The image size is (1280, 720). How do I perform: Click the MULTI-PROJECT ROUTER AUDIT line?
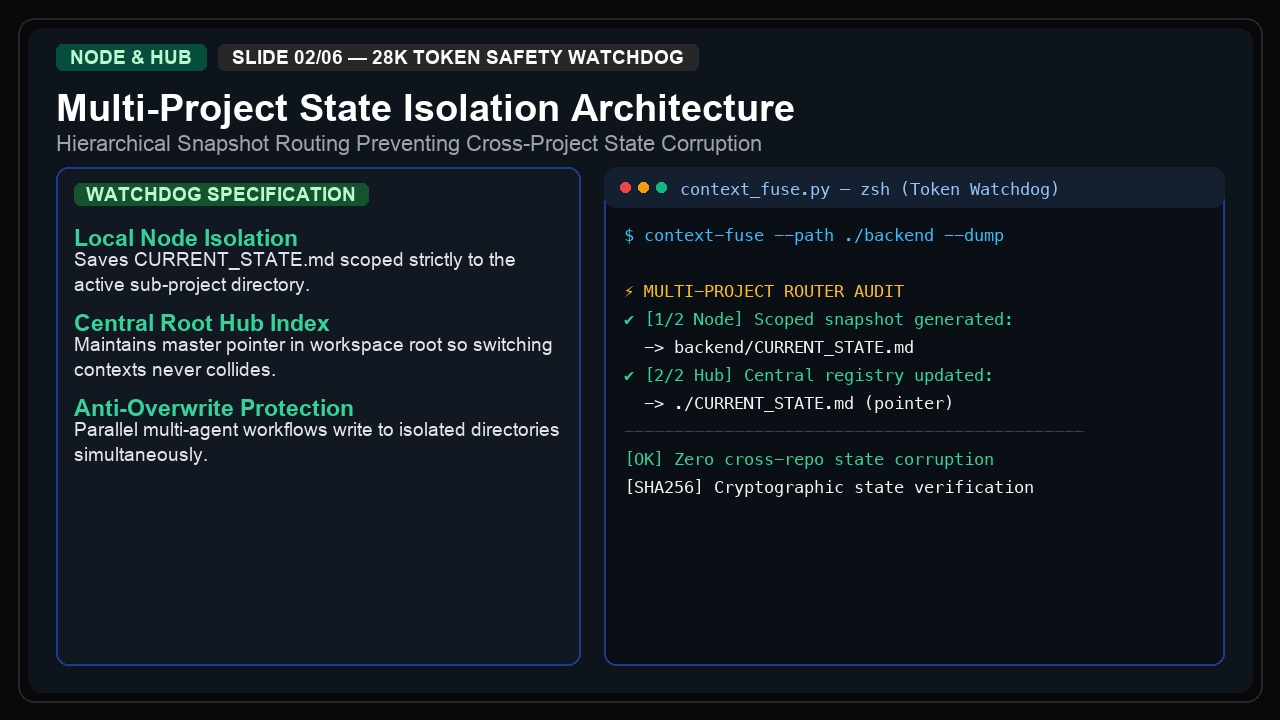[764, 292]
